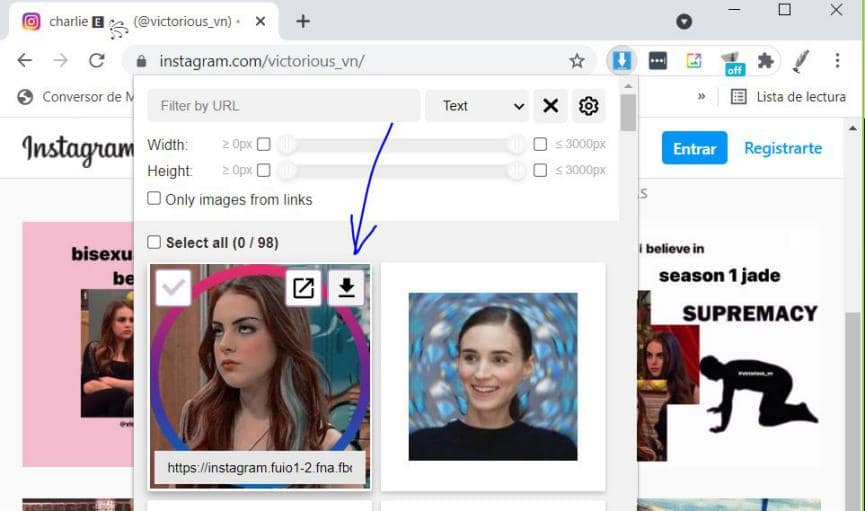Click the address bar URL
Screen dimensions: 865x511
261,61
